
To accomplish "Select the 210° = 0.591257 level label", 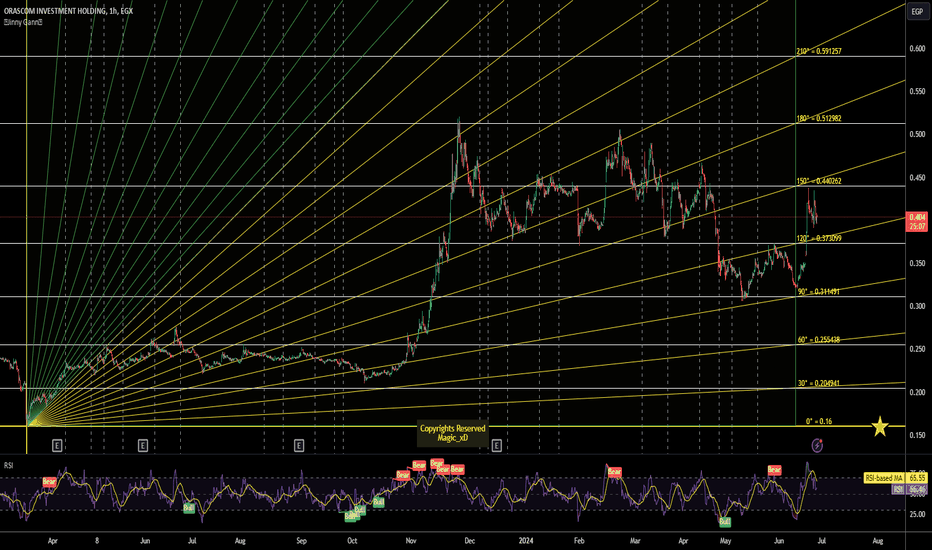I will click(x=818, y=51).
